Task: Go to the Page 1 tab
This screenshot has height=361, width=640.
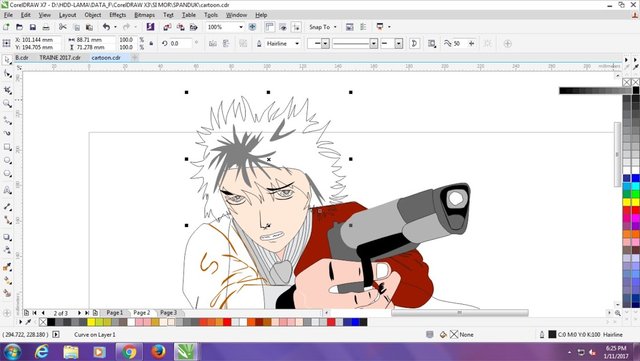Action: (115, 312)
